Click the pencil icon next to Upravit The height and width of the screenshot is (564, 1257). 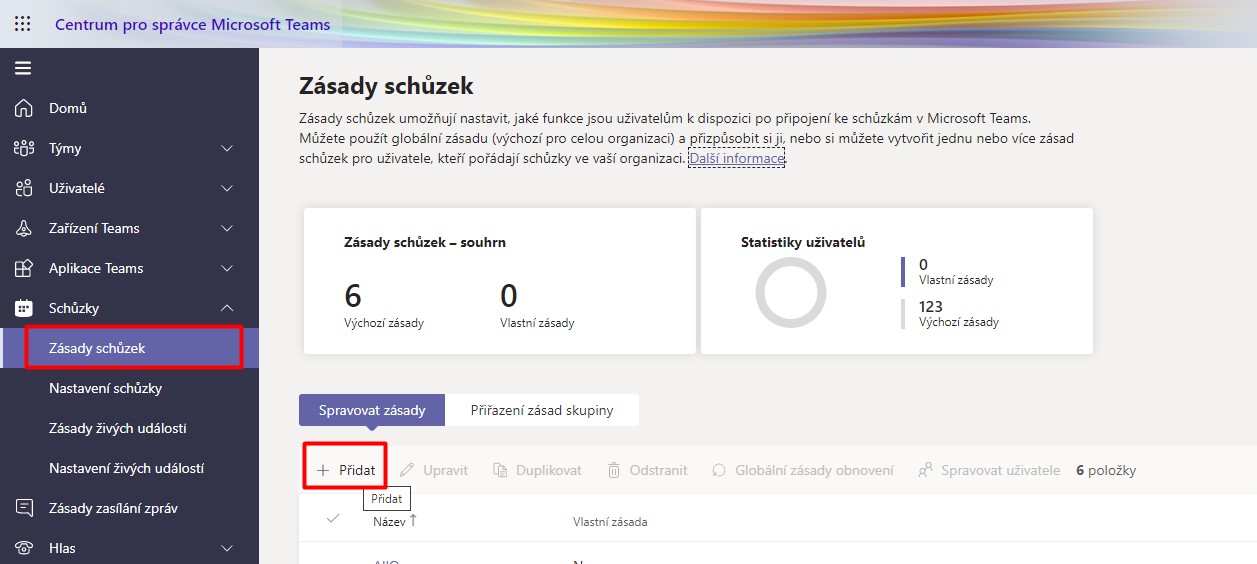click(406, 470)
